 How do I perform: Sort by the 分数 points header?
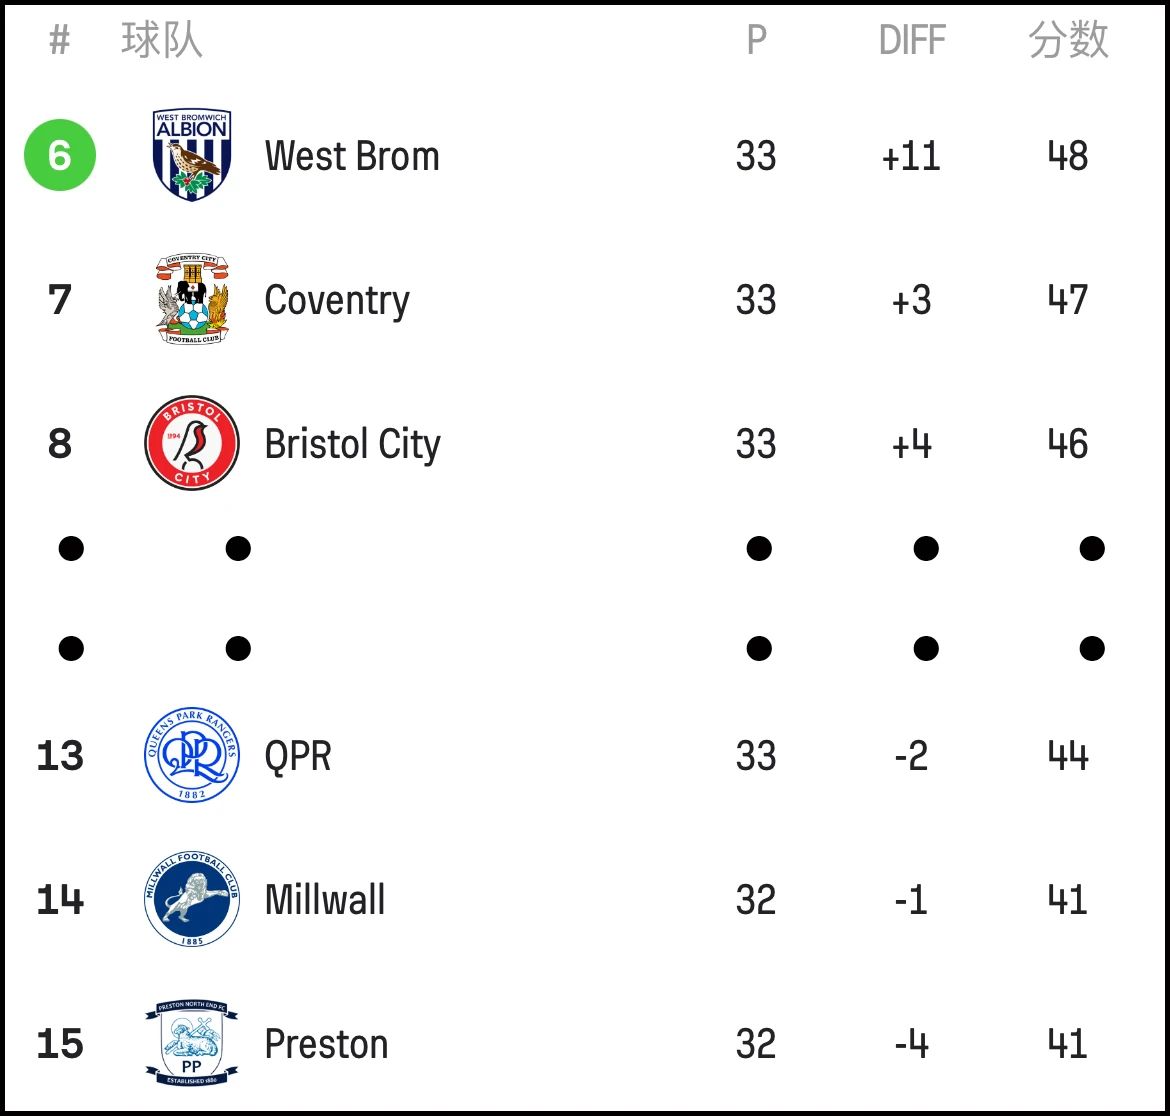pyautogui.click(x=1069, y=40)
